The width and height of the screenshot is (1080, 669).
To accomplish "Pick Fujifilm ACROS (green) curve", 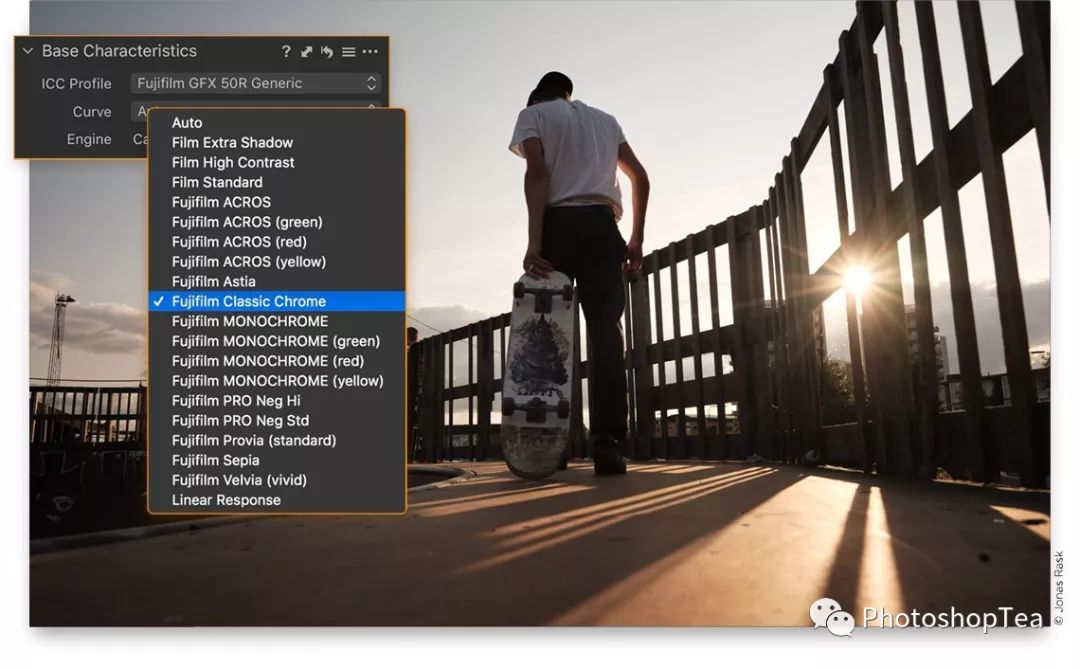I will pos(277,223).
